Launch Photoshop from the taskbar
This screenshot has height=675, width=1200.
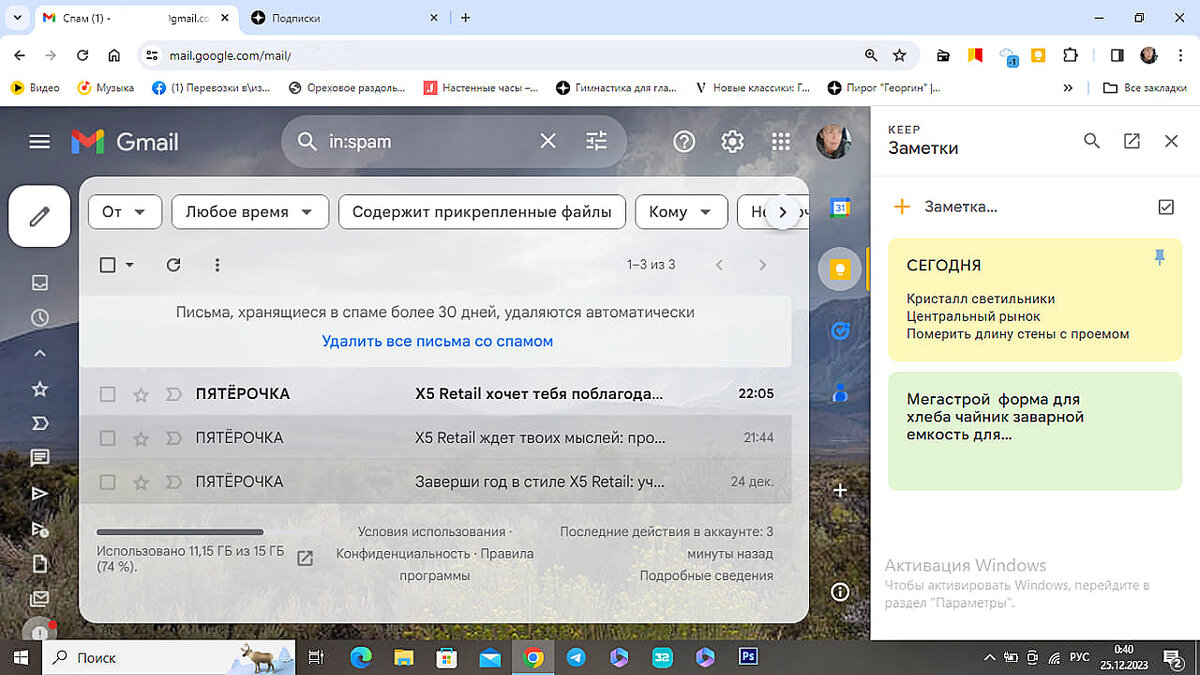coord(748,657)
